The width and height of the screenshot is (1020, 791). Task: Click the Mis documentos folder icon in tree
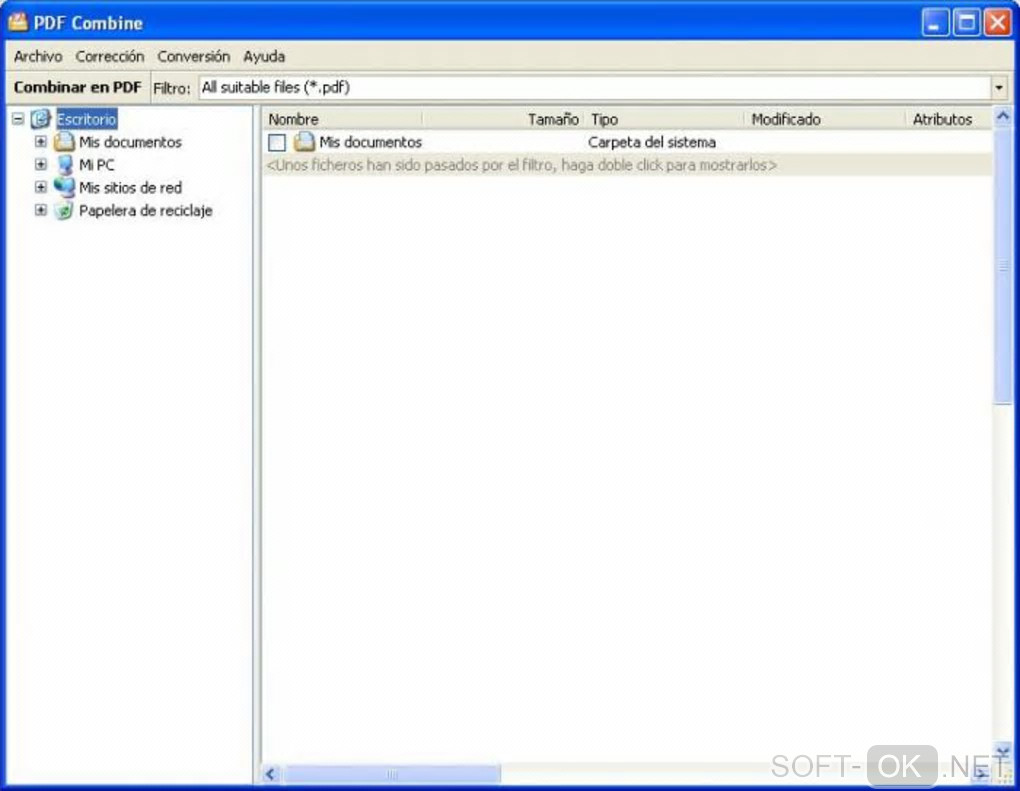pos(64,141)
